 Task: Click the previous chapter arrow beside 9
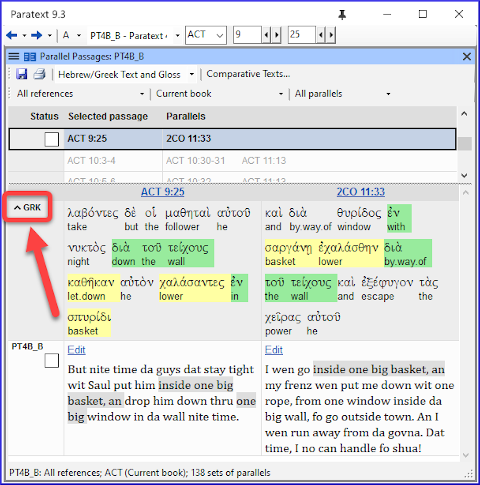(266, 35)
